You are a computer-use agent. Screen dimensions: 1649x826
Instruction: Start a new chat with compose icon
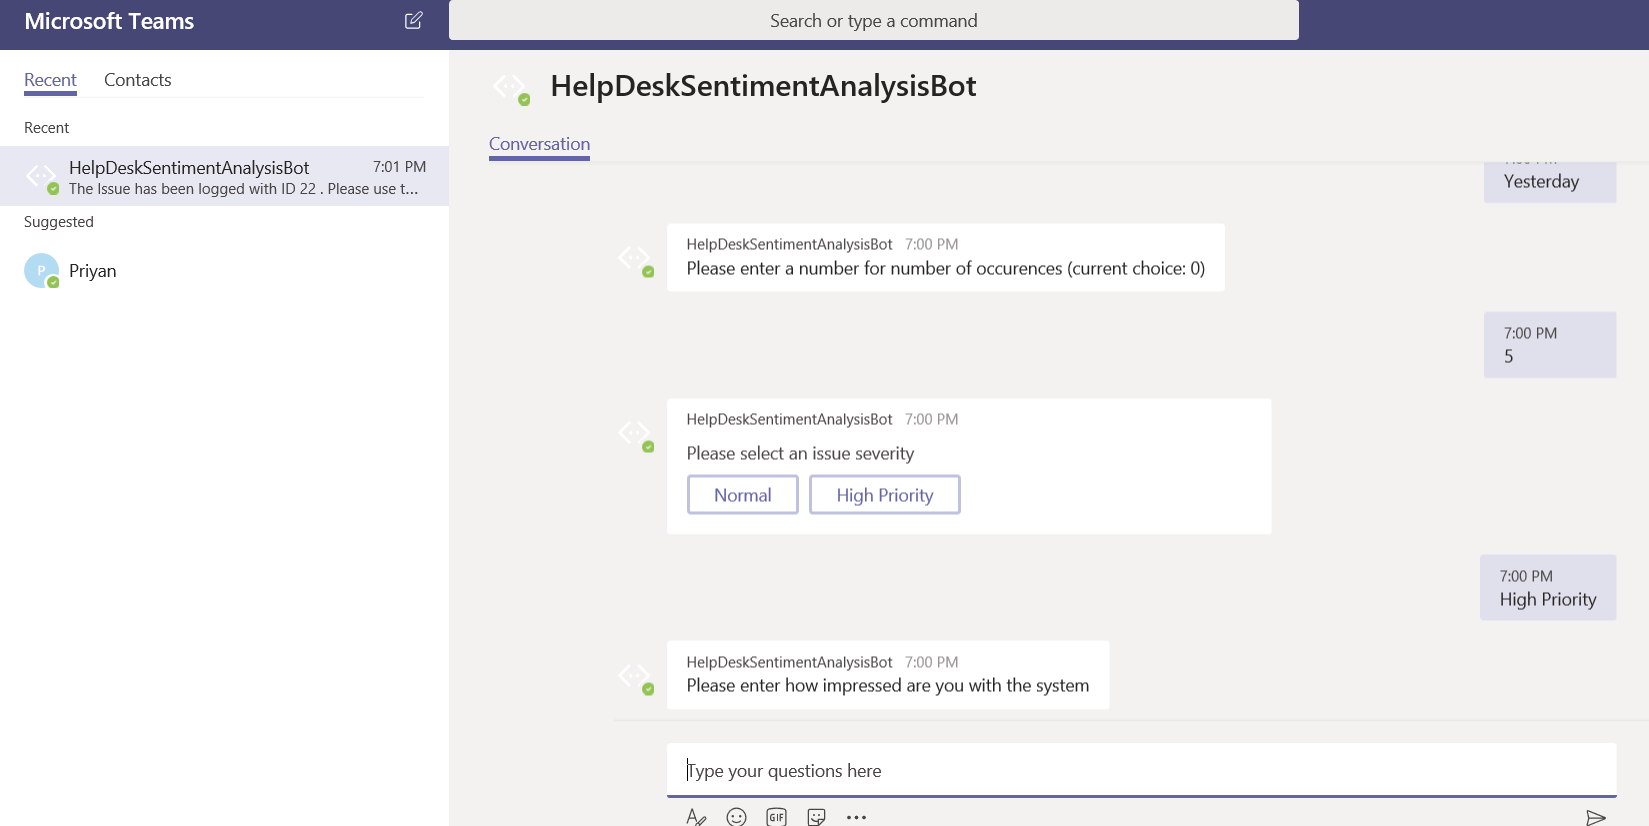(x=413, y=20)
